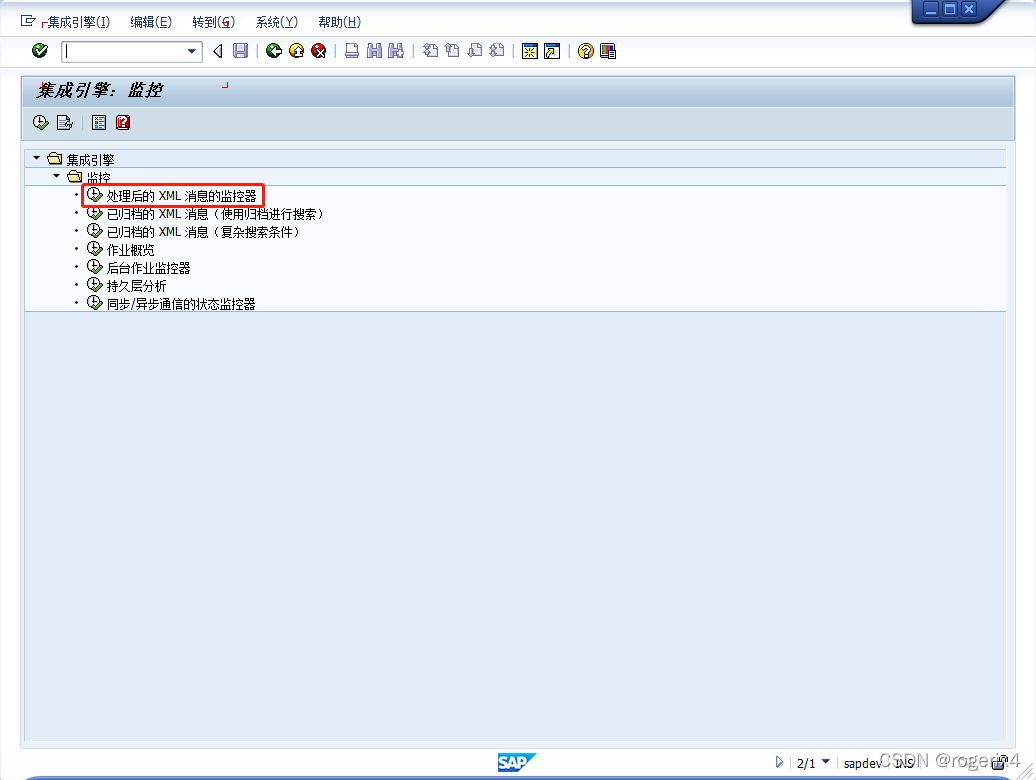Image resolution: width=1036 pixels, height=780 pixels.
Task: Open the command field history dropdown
Action: coord(192,52)
